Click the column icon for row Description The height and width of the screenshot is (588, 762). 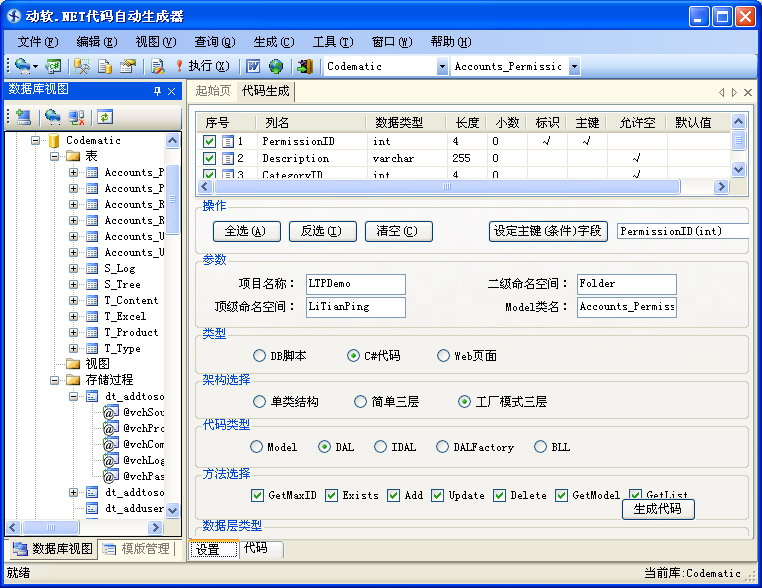[x=228, y=158]
